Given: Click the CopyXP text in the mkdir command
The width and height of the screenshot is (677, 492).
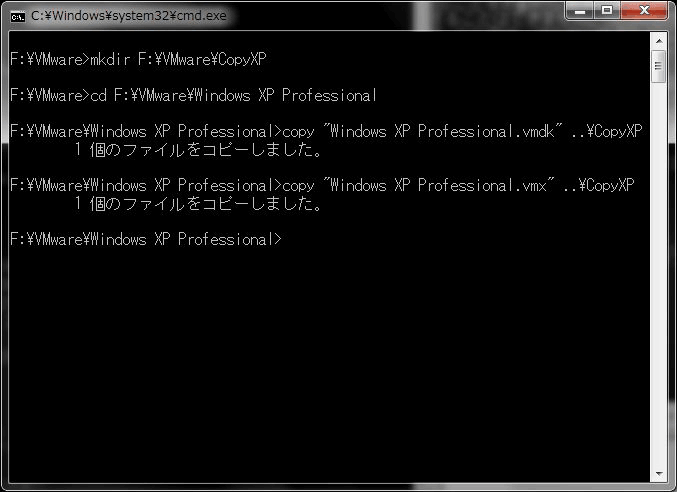Looking at the screenshot, I should coord(242,59).
